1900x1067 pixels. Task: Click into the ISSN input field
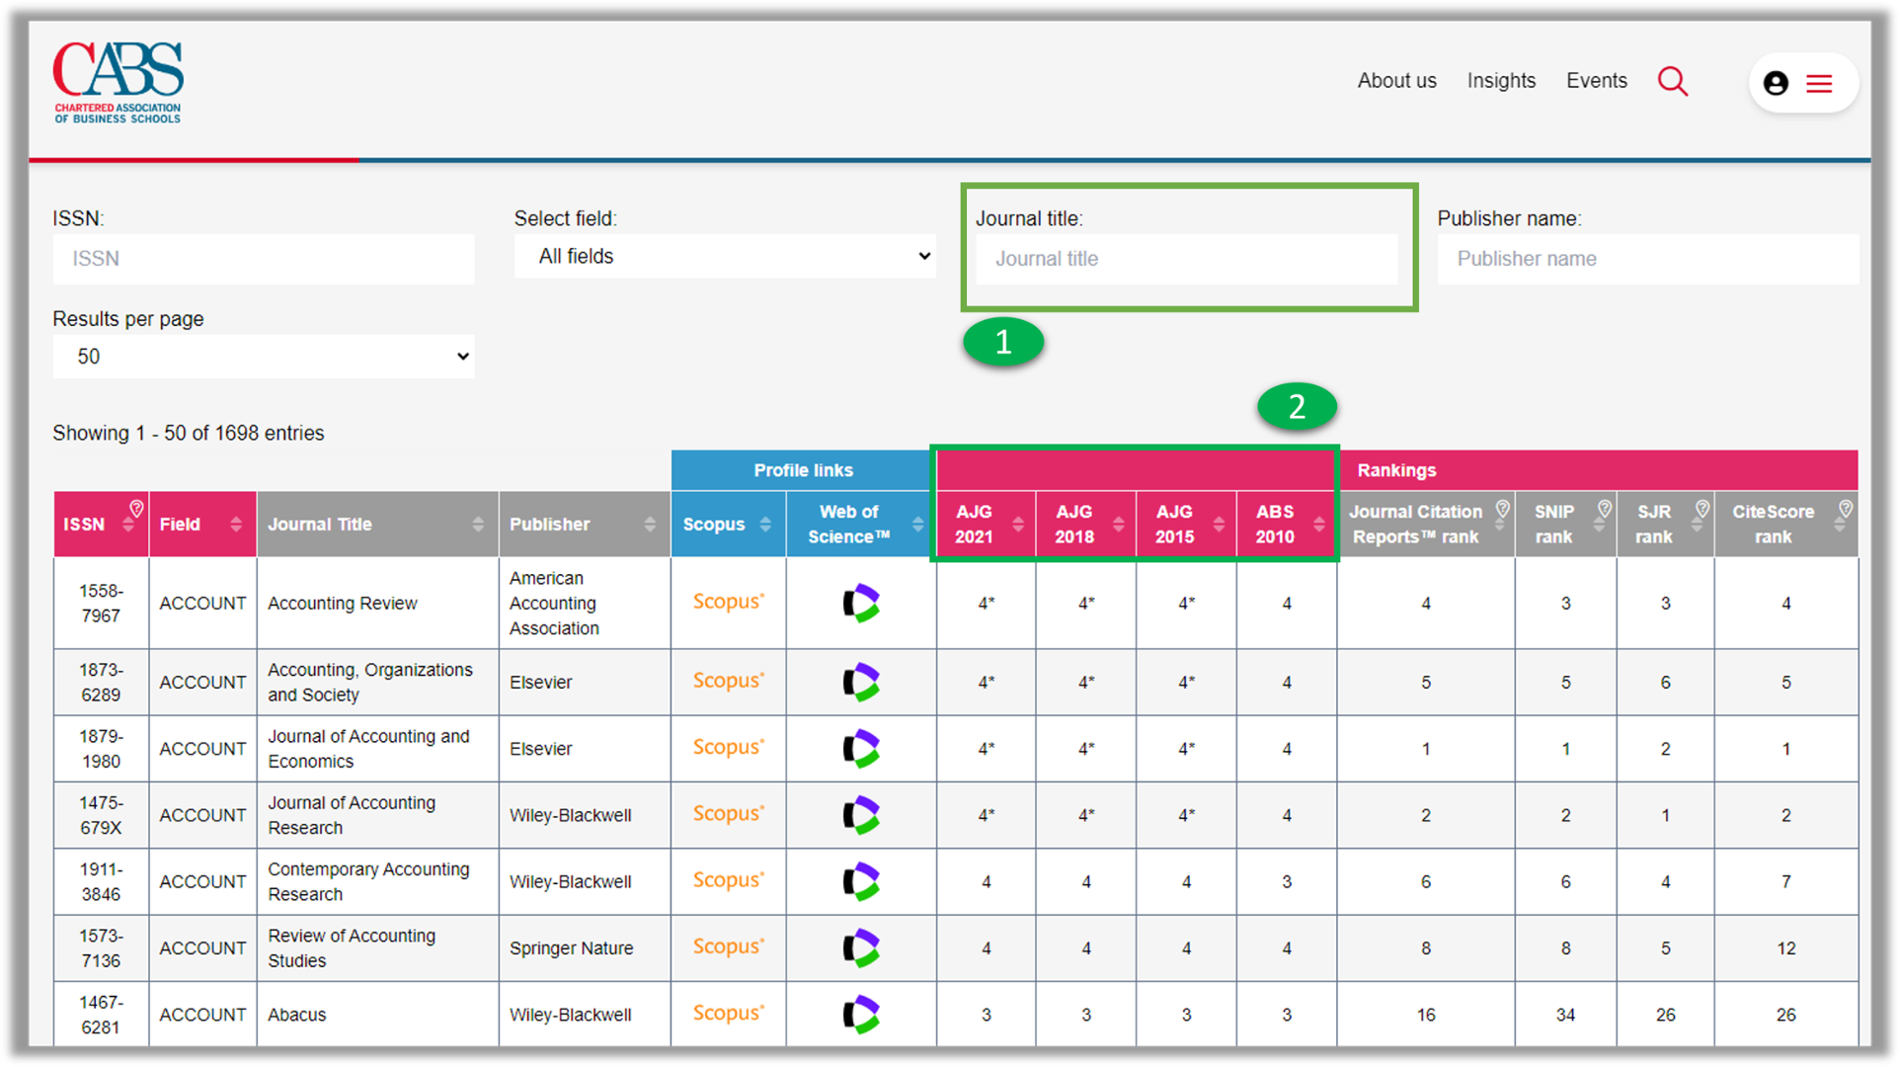pyautogui.click(x=263, y=259)
